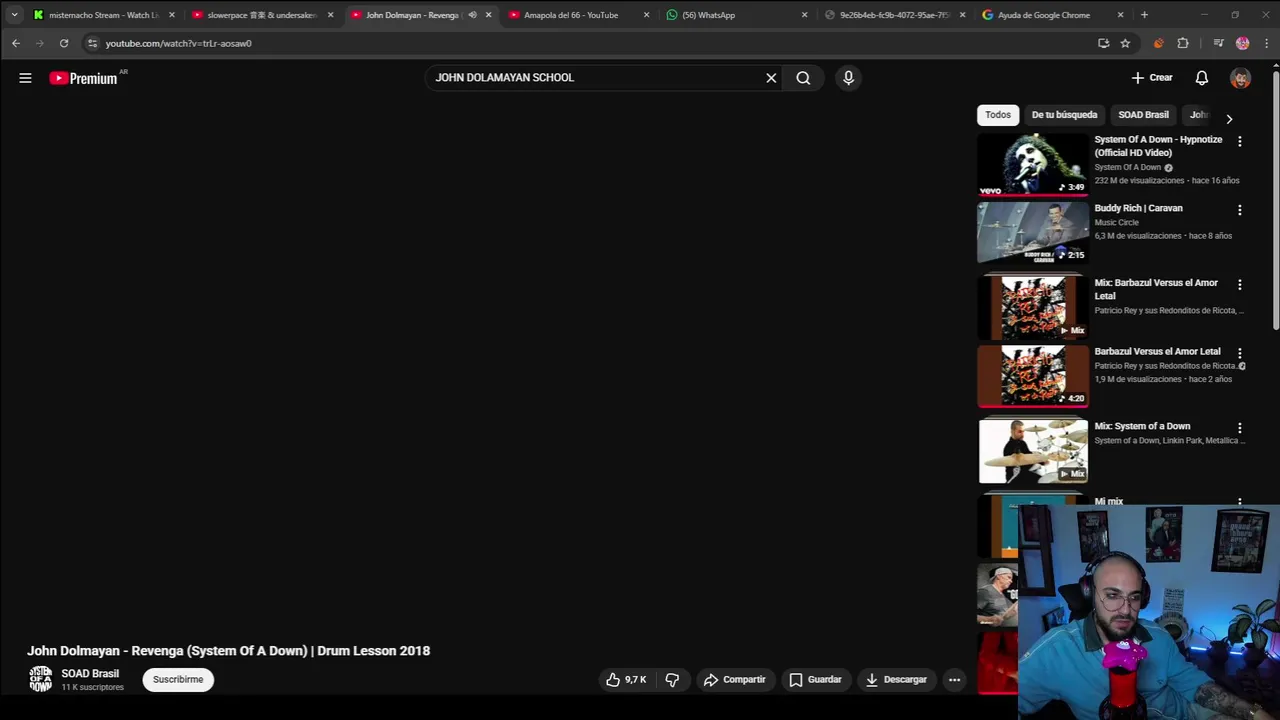Mute audio on the John Dolmayan tab
This screenshot has width=1280, height=720.
(x=472, y=15)
